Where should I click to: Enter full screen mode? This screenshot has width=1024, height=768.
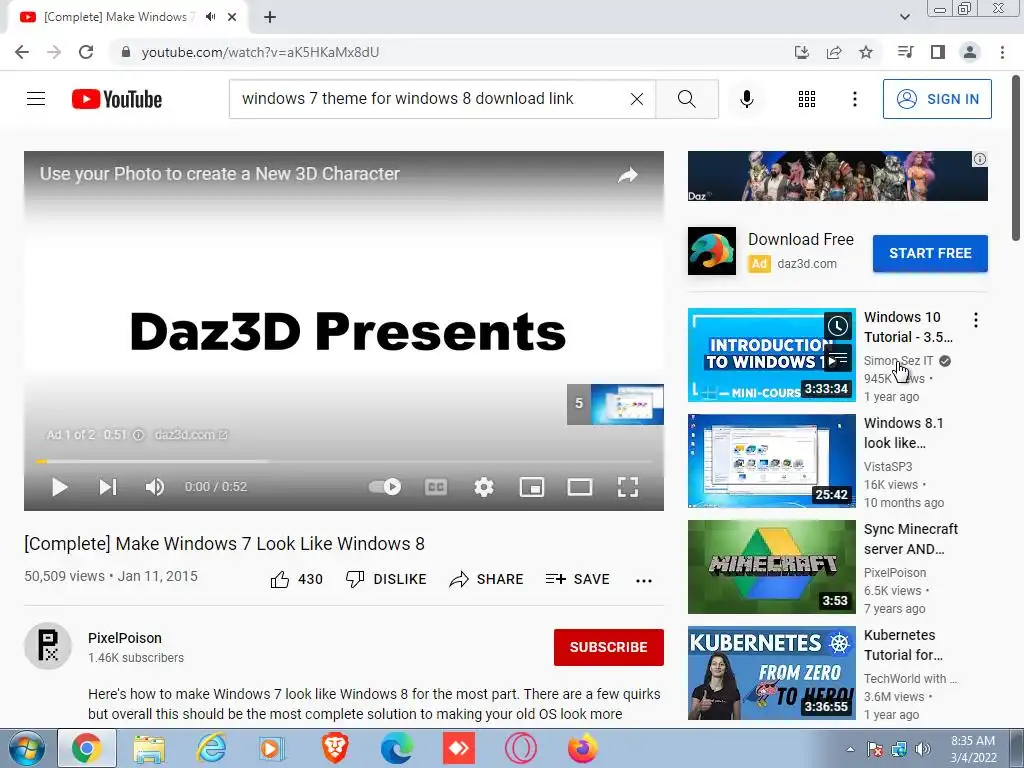[628, 487]
